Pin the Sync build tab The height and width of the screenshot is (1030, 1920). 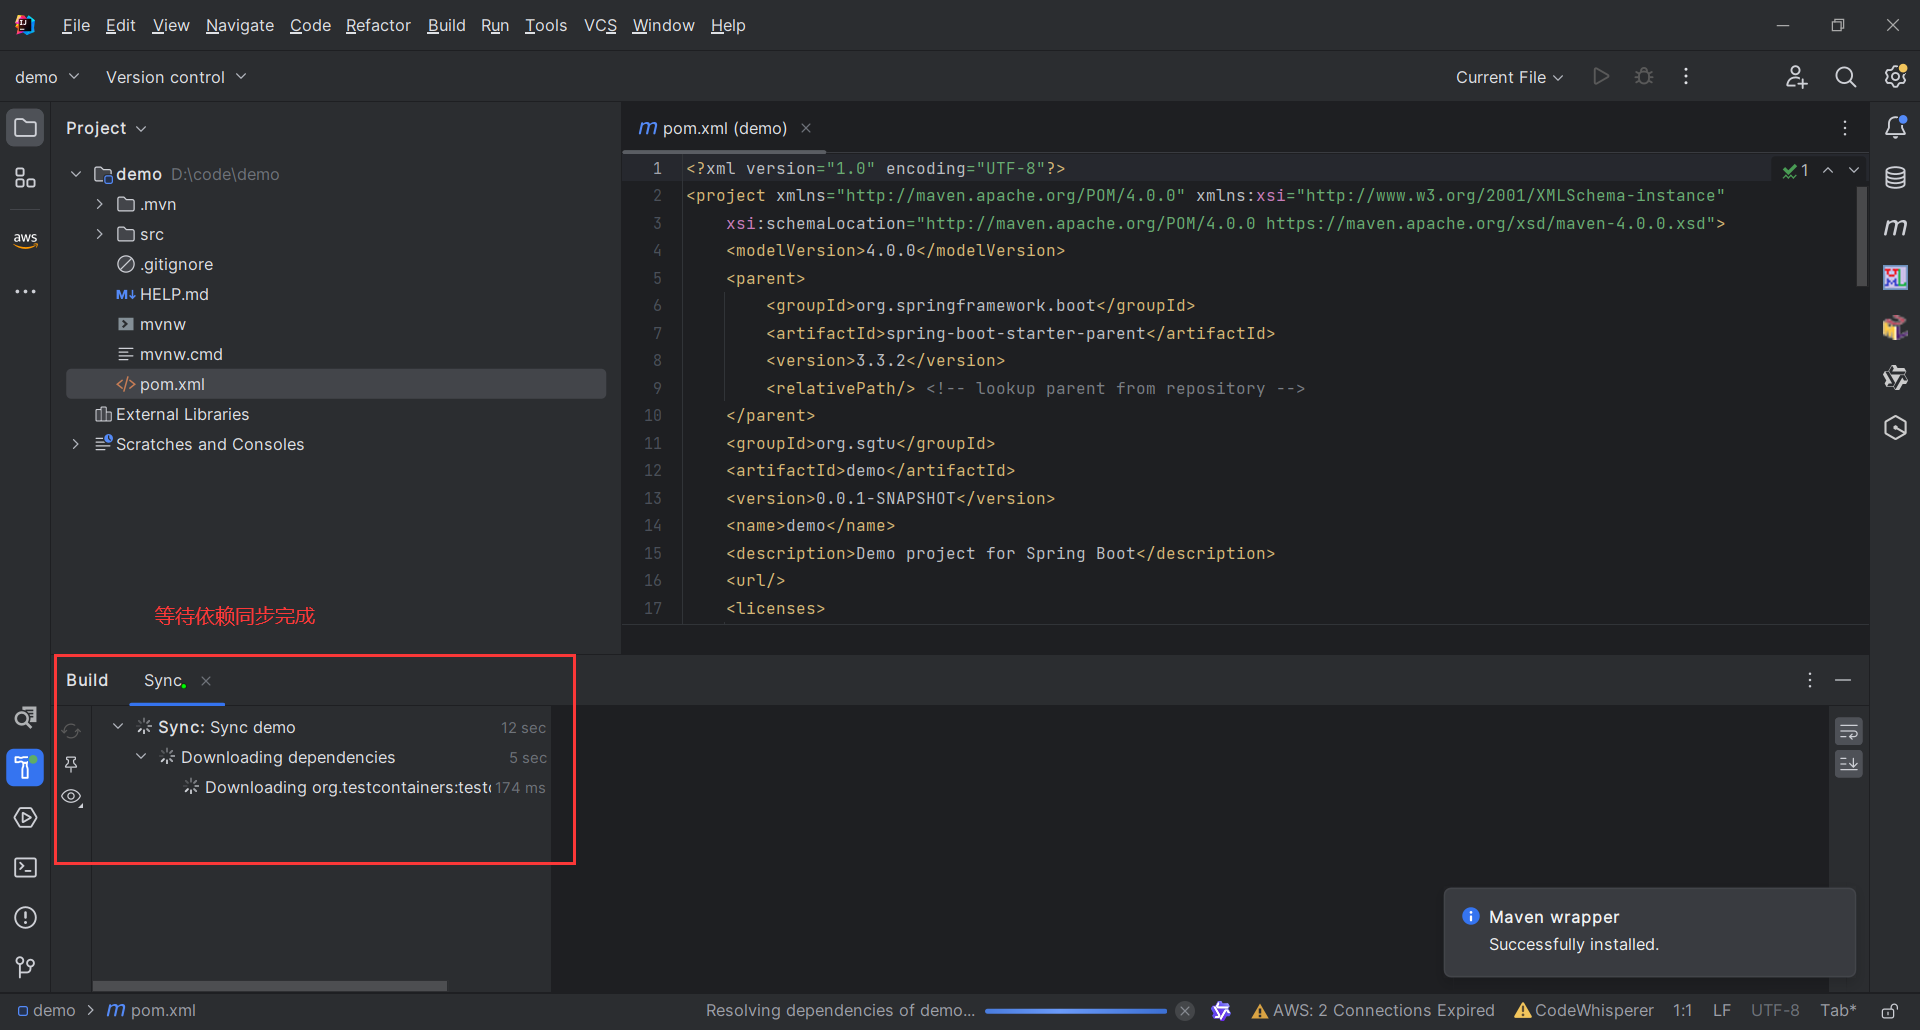[72, 764]
